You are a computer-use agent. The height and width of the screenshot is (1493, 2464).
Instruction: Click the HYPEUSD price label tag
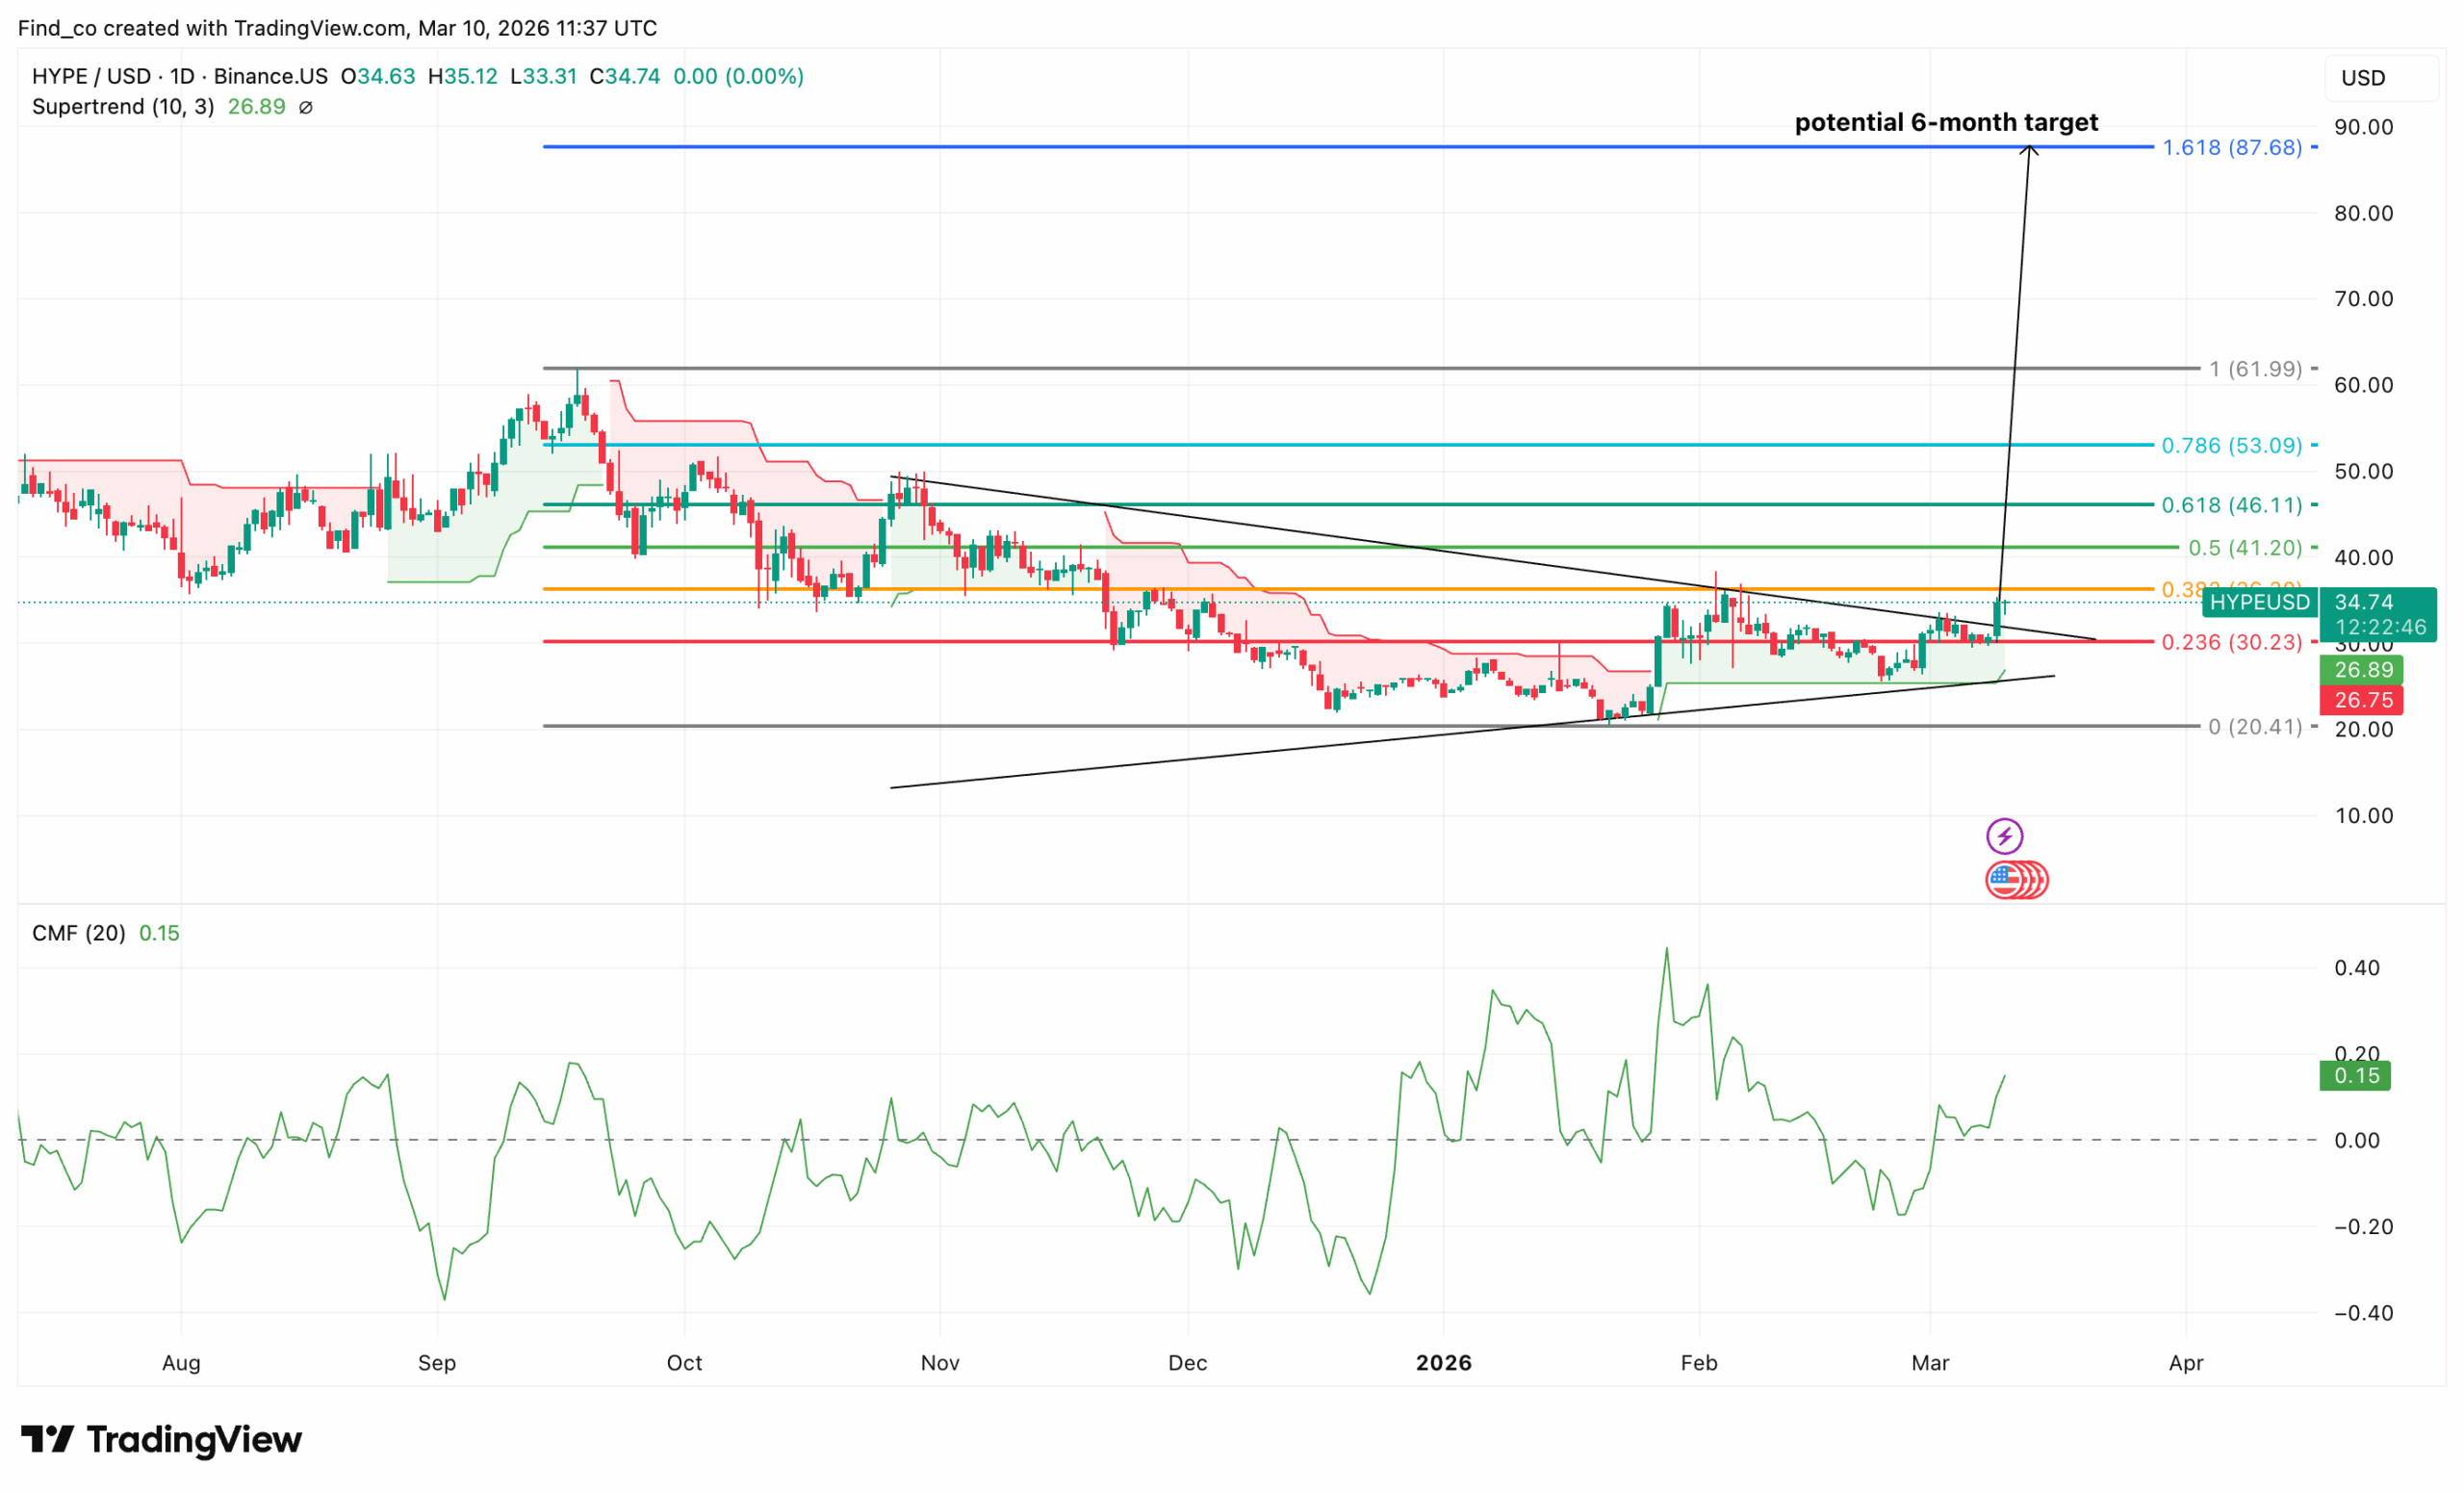point(2260,602)
